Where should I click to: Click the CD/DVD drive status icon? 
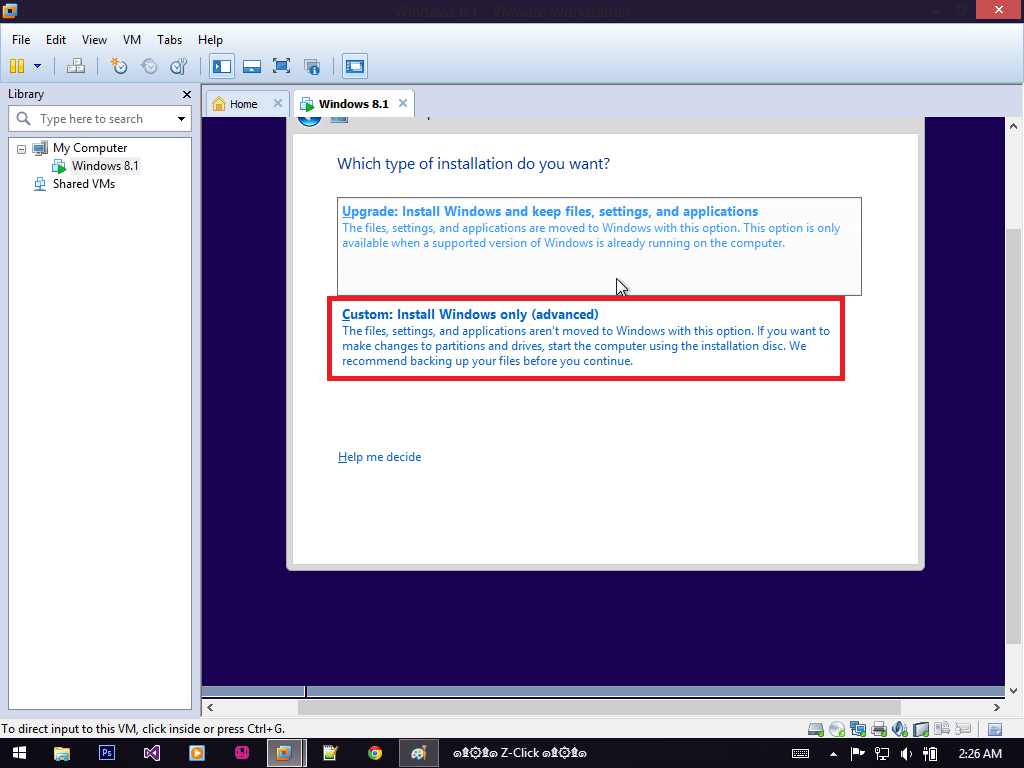coord(837,729)
